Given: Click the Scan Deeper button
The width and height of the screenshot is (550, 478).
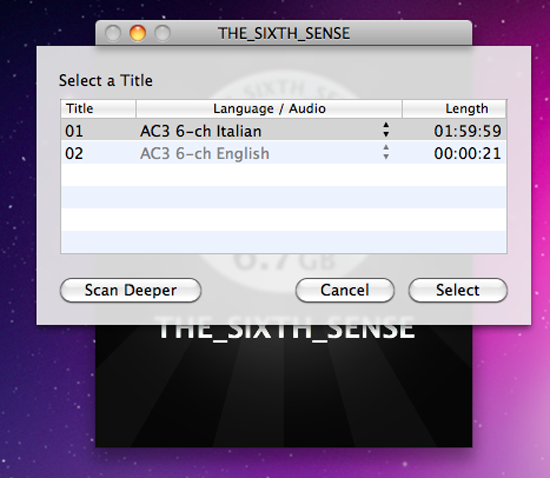Looking at the screenshot, I should [130, 290].
